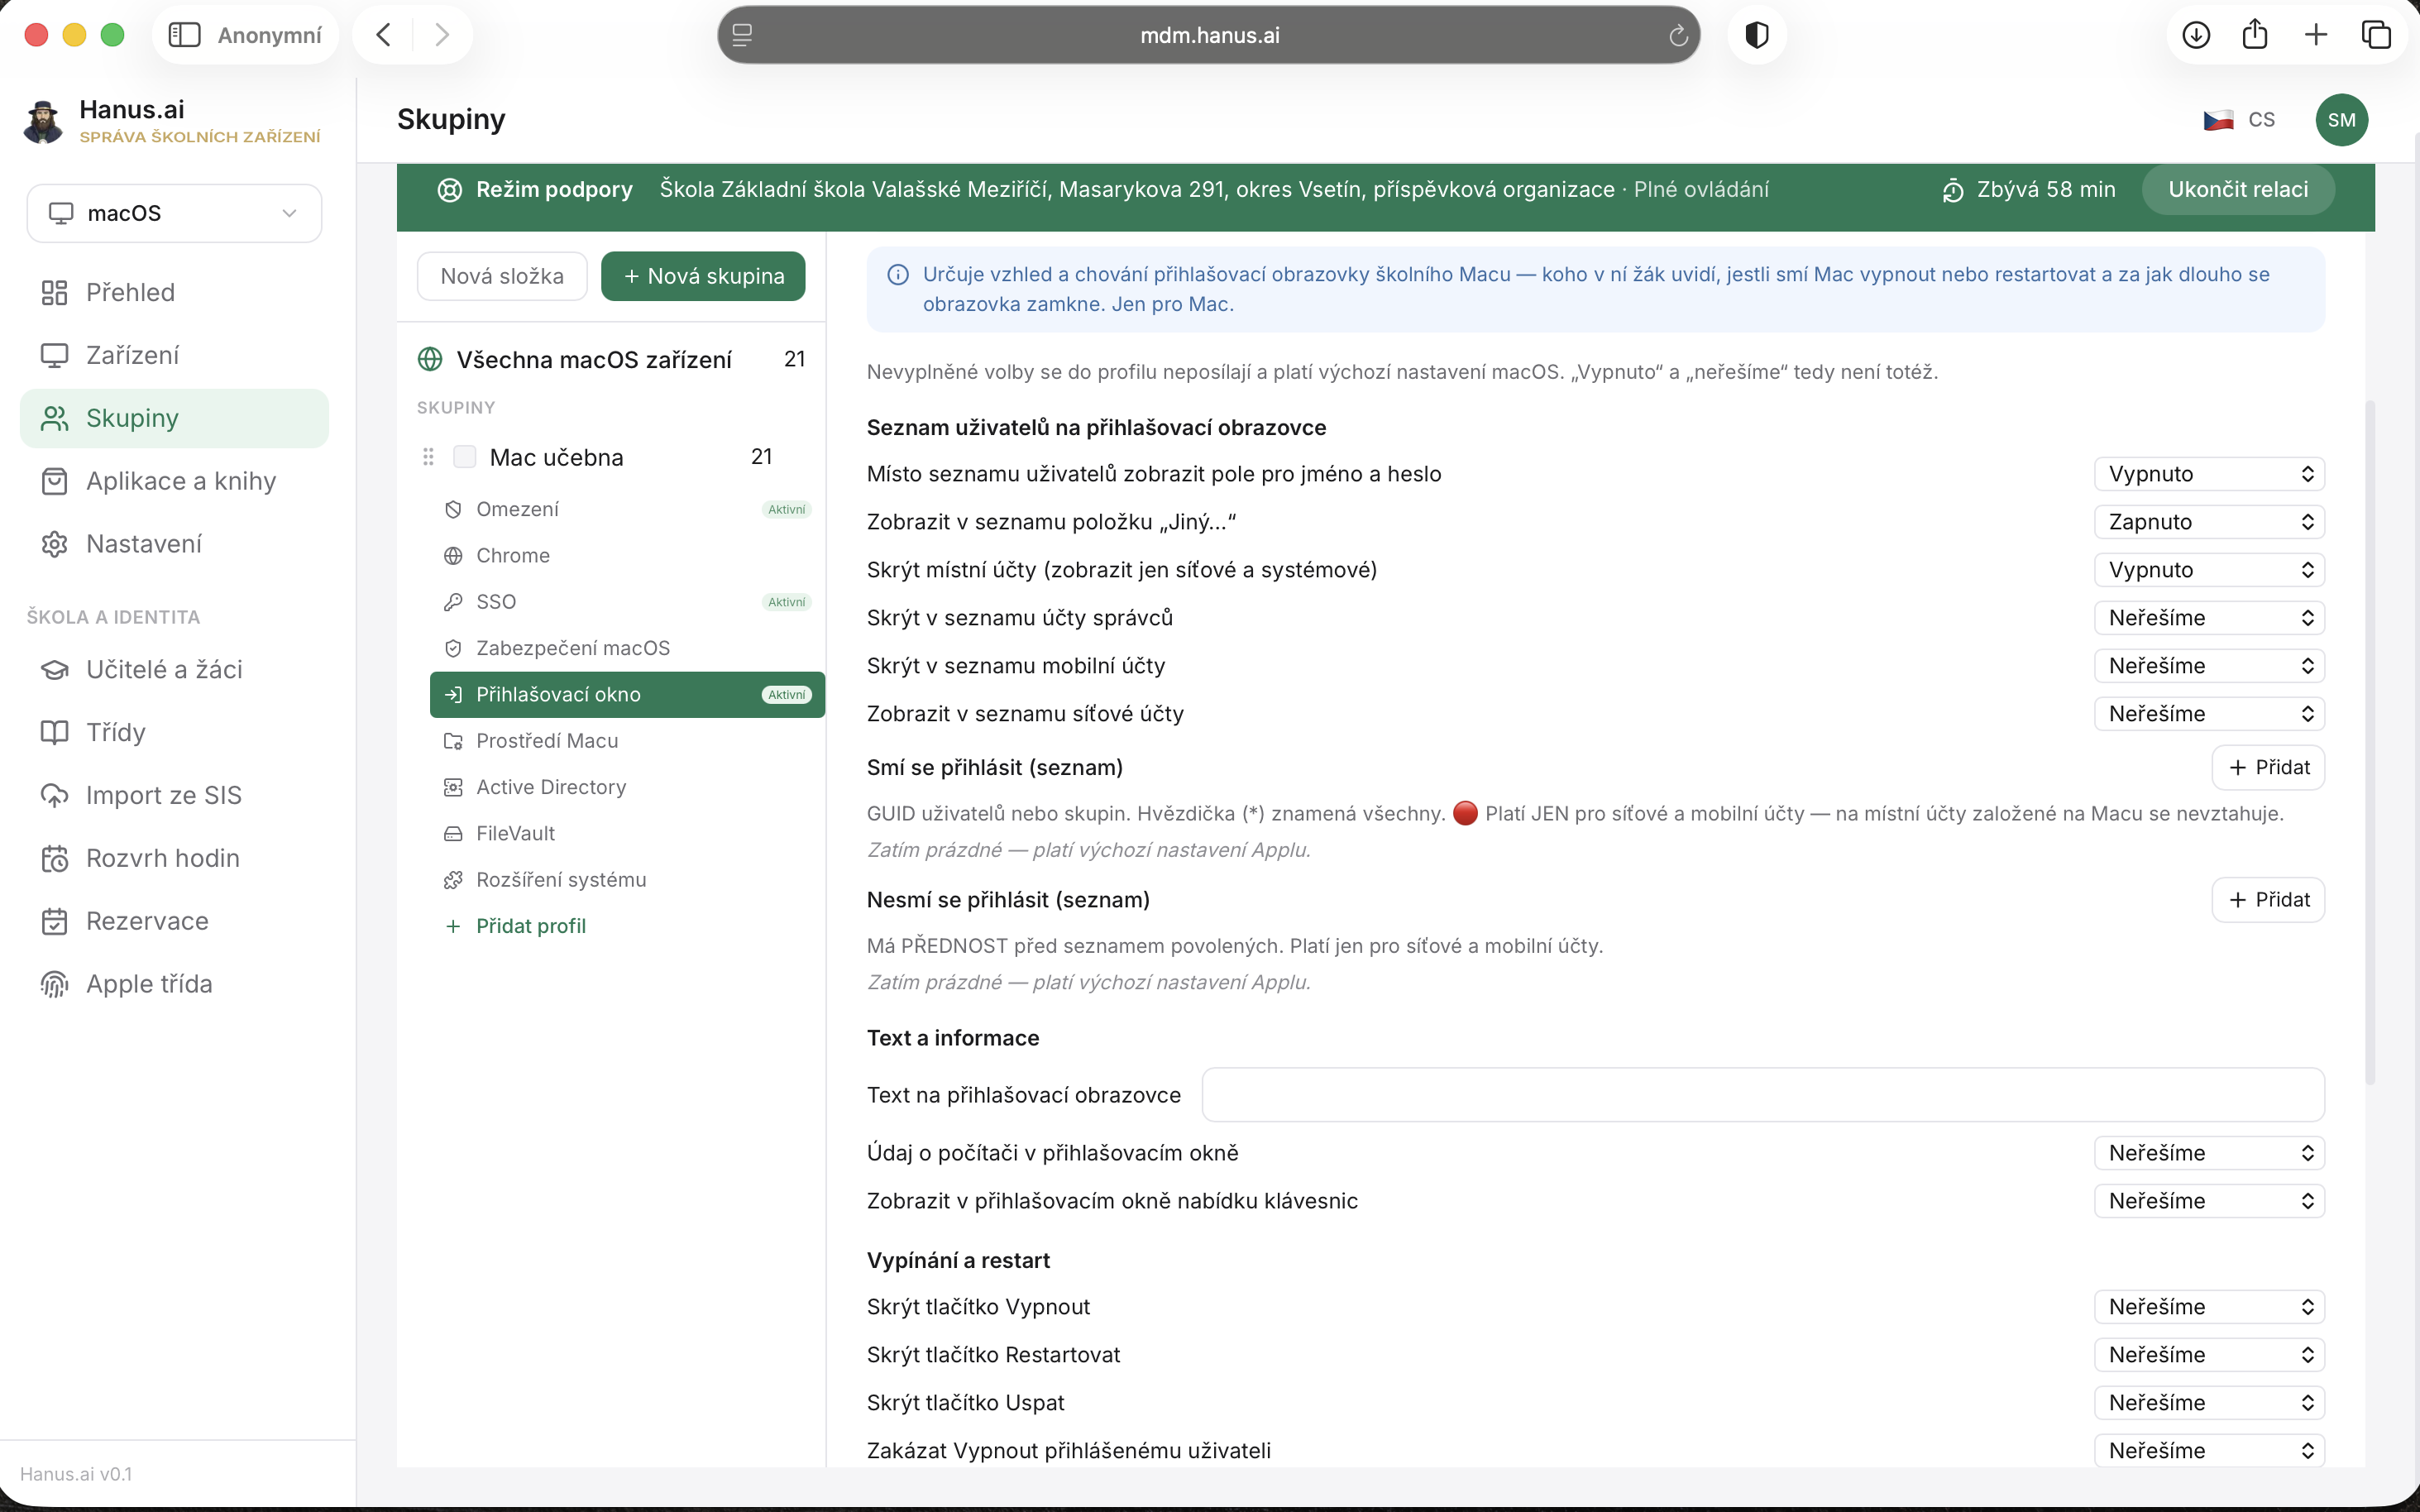Click the timer icon next to Zbývá 58 min
Viewport: 2420px width, 1512px height.
[1953, 190]
